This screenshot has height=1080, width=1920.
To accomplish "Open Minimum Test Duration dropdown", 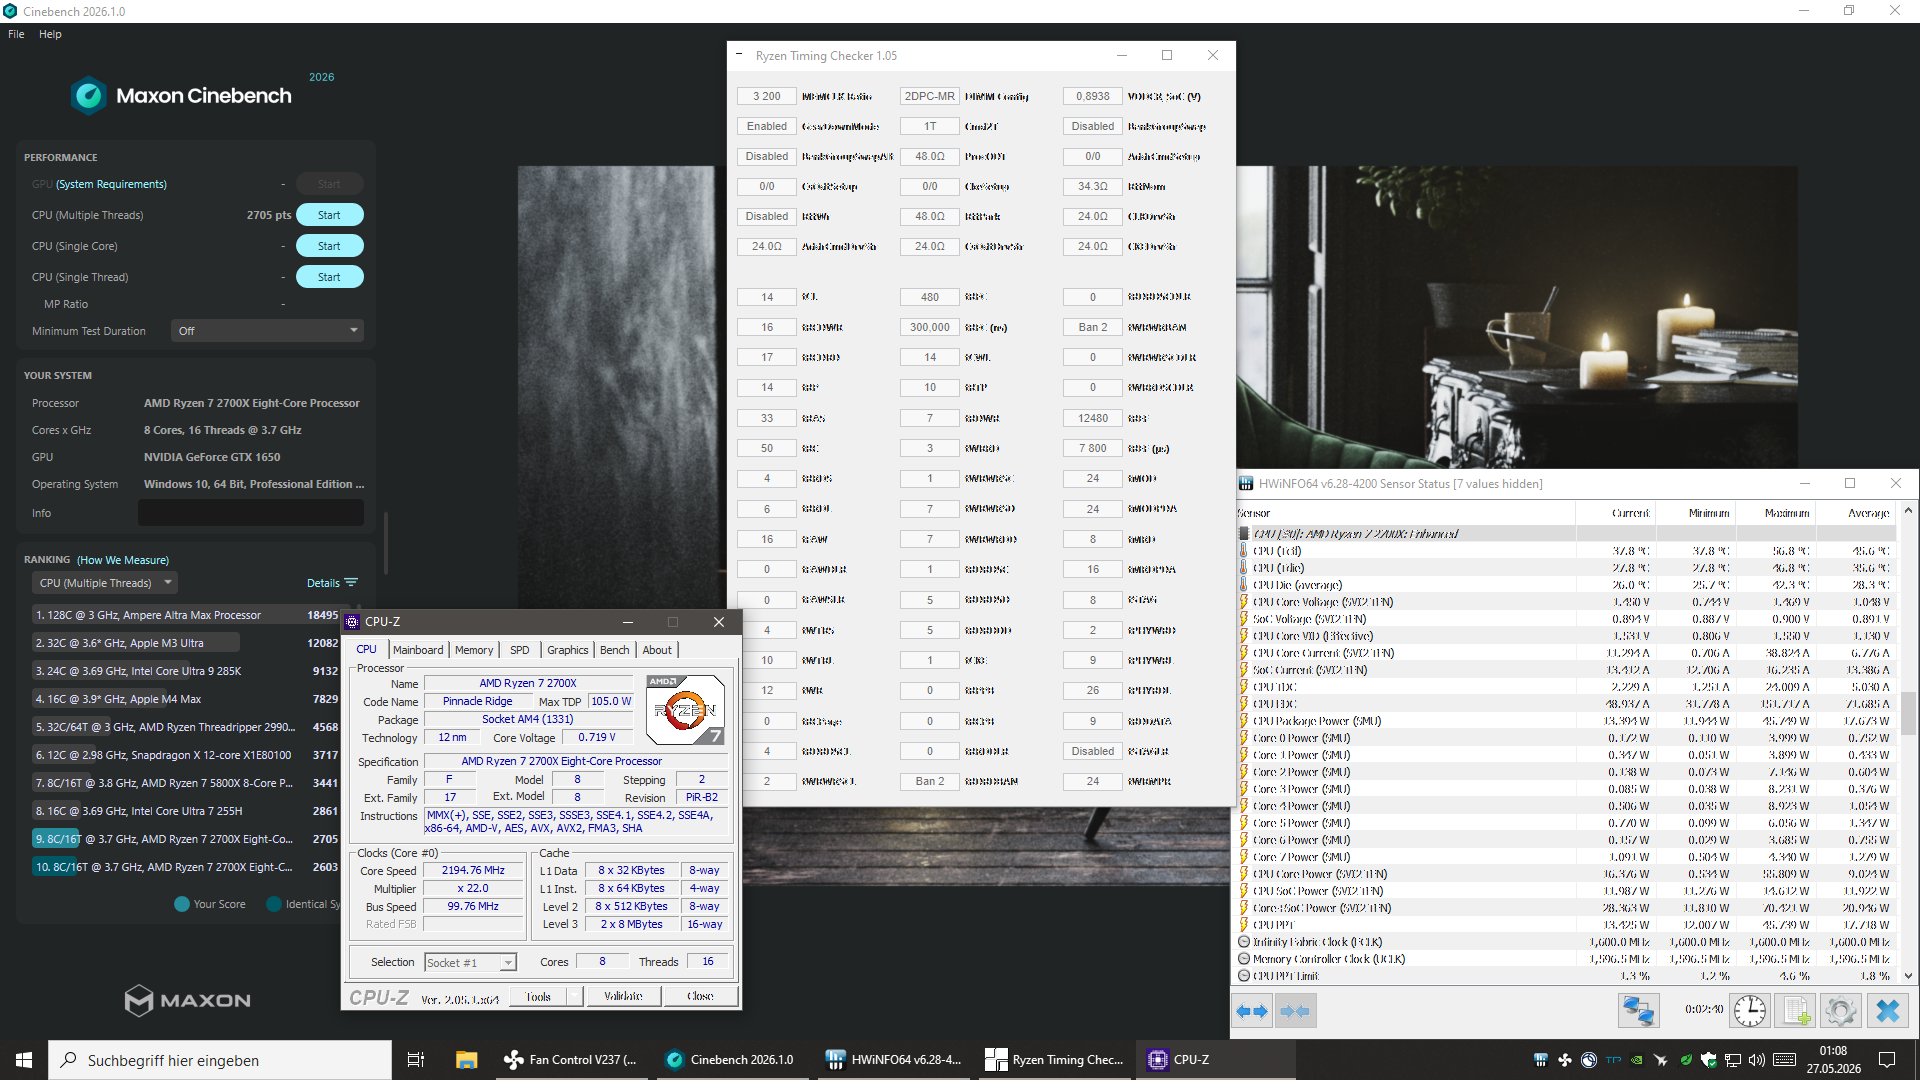I will [x=268, y=331].
